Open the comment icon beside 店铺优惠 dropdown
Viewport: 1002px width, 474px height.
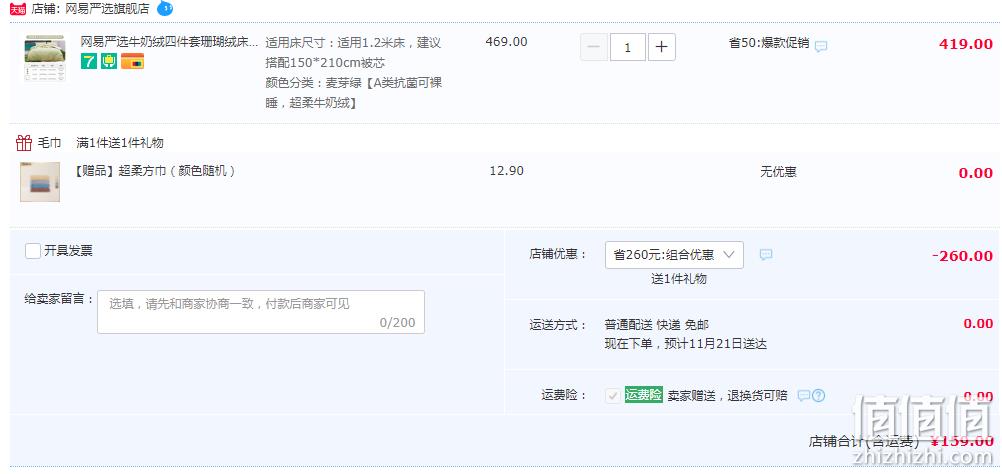point(766,254)
